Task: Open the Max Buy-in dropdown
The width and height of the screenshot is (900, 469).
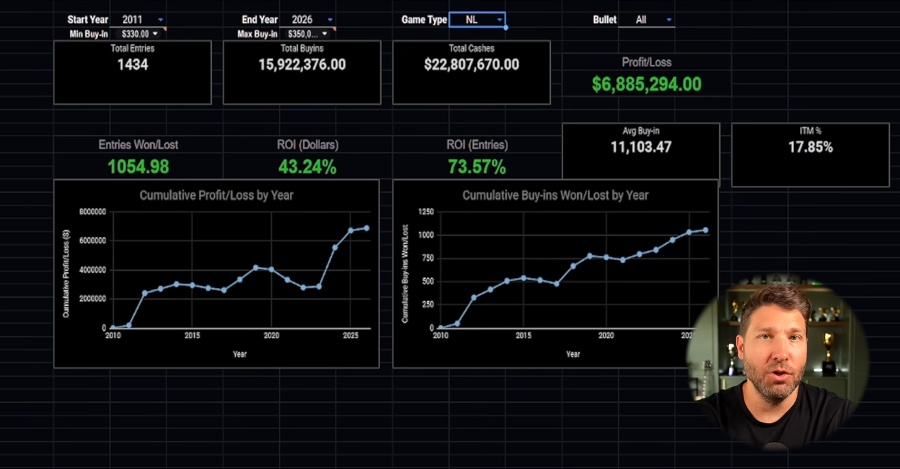Action: (307, 34)
